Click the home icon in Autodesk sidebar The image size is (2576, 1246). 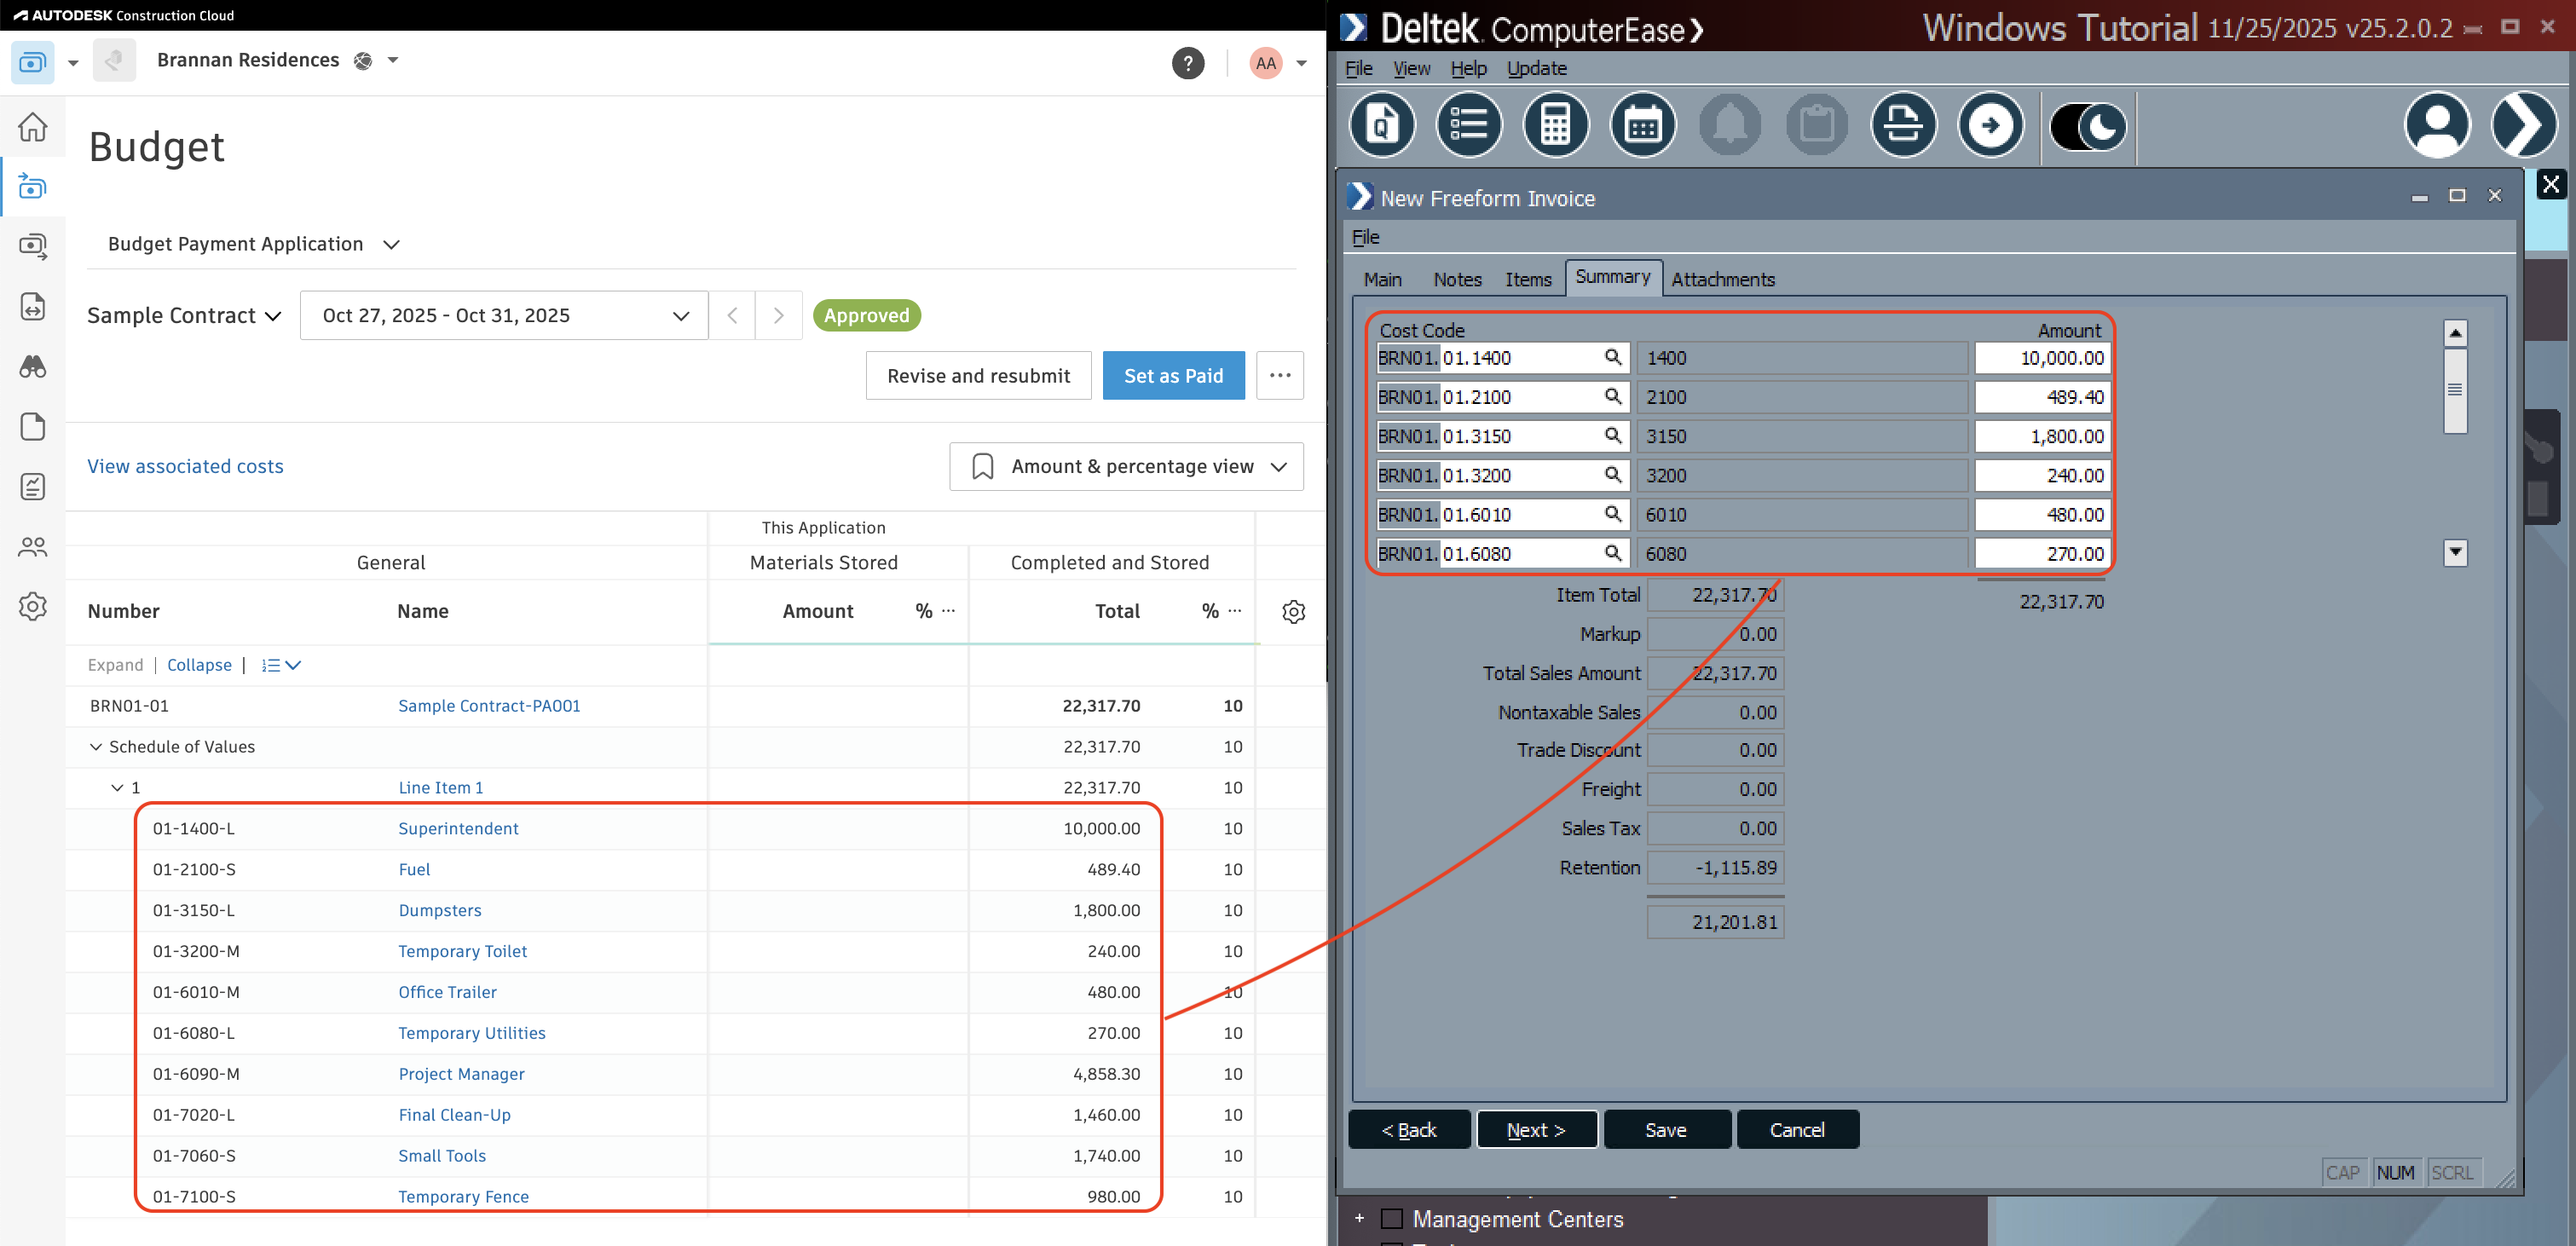pos(33,127)
